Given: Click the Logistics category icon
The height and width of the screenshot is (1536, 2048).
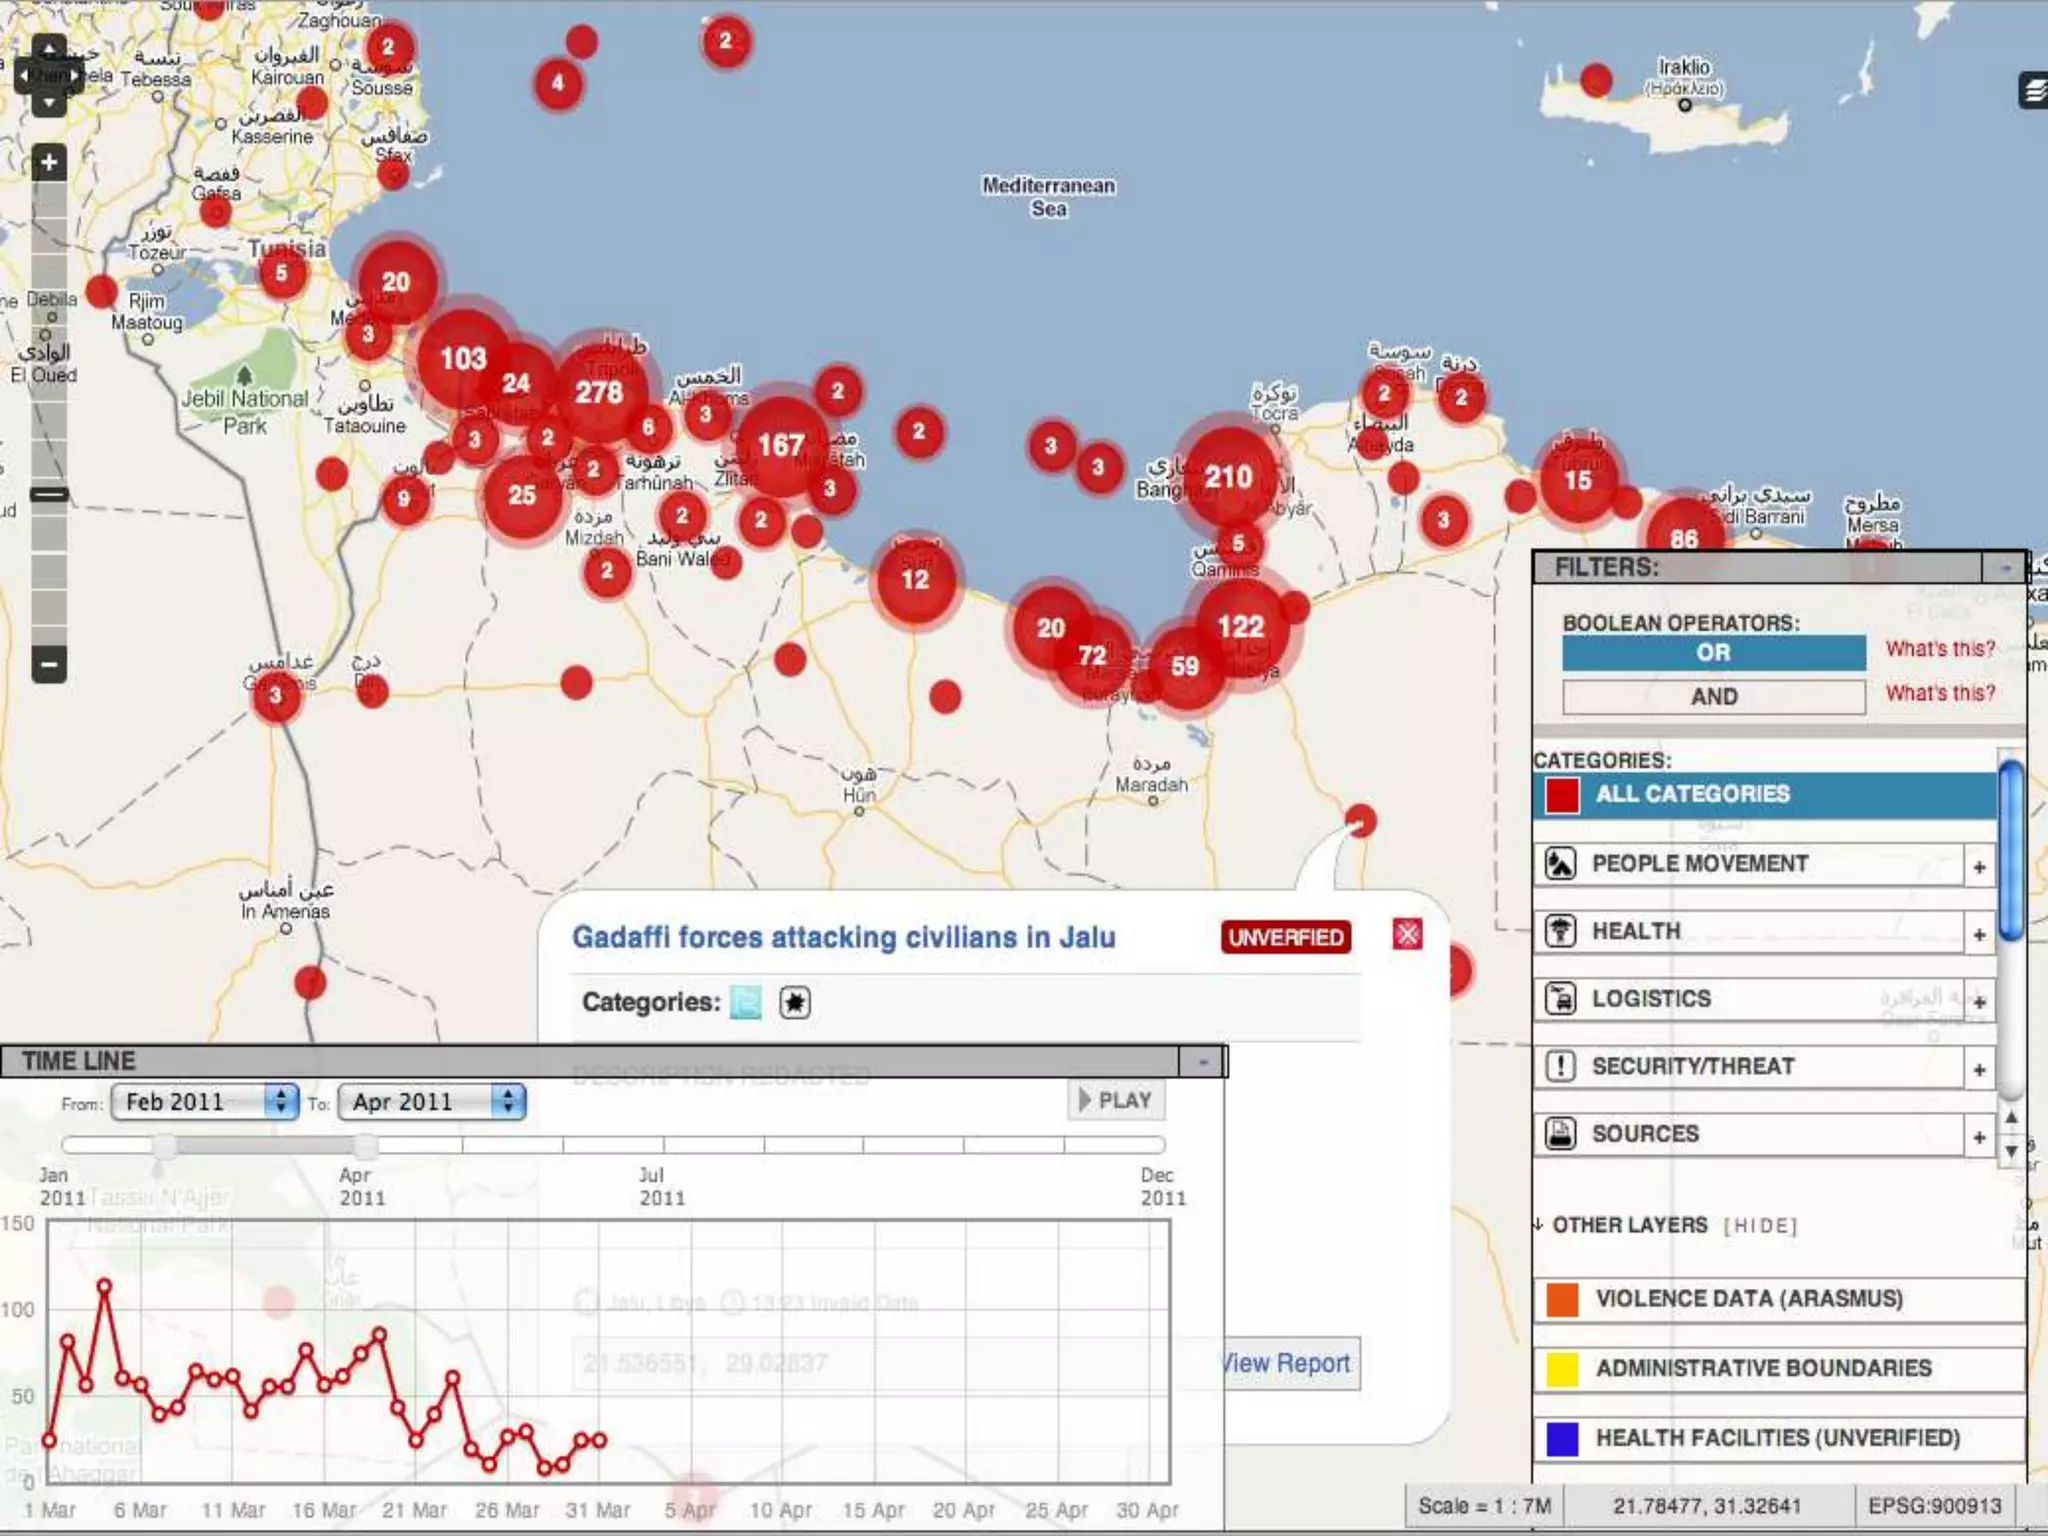Looking at the screenshot, I should 1560,998.
